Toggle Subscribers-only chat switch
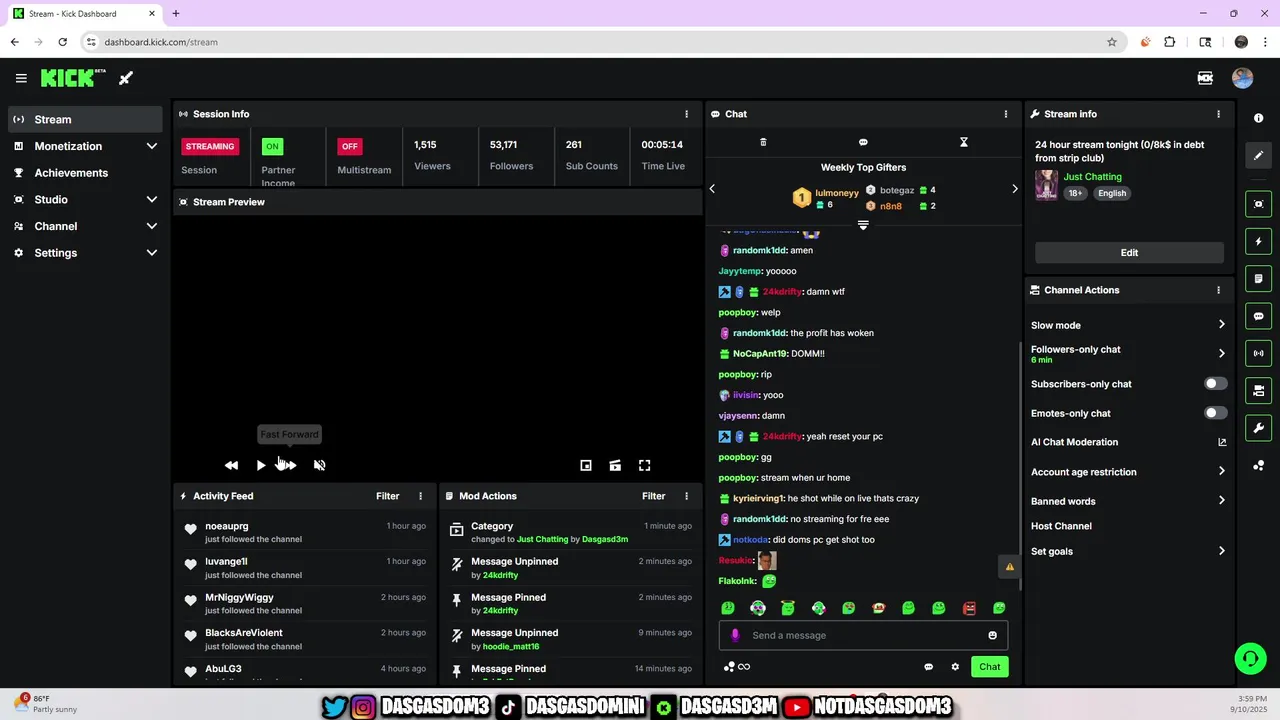 tap(1215, 384)
